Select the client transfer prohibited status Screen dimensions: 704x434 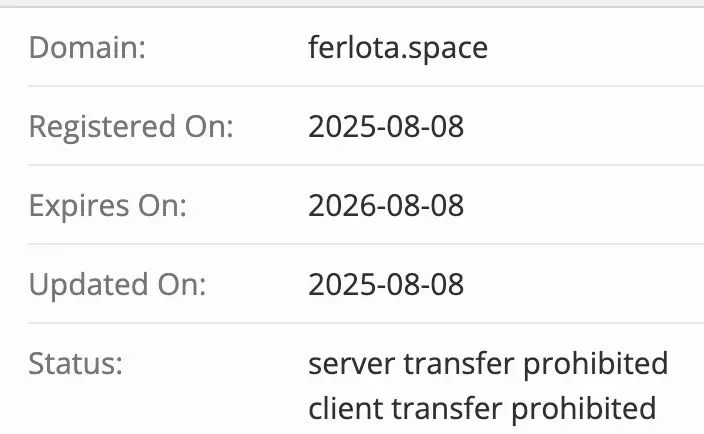point(482,408)
